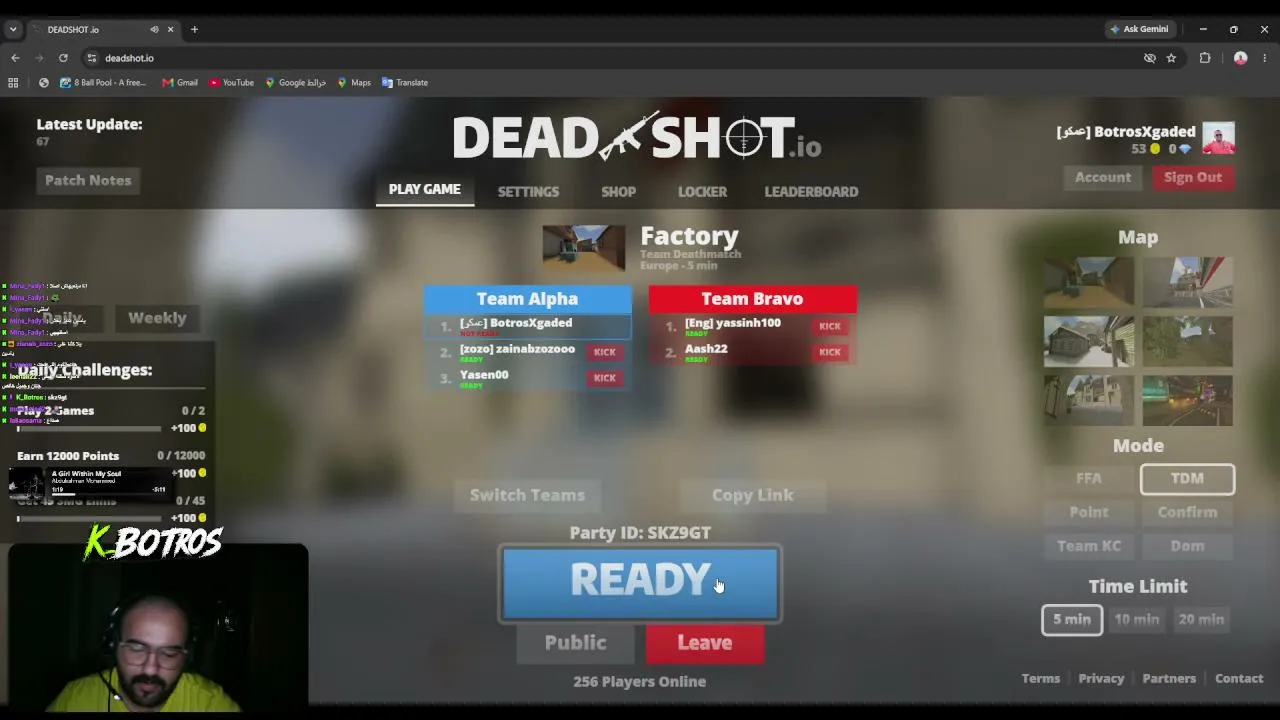Viewport: 1280px width, 720px height.
Task: Click the Party ID: SKZ9GT text
Action: 640,533
